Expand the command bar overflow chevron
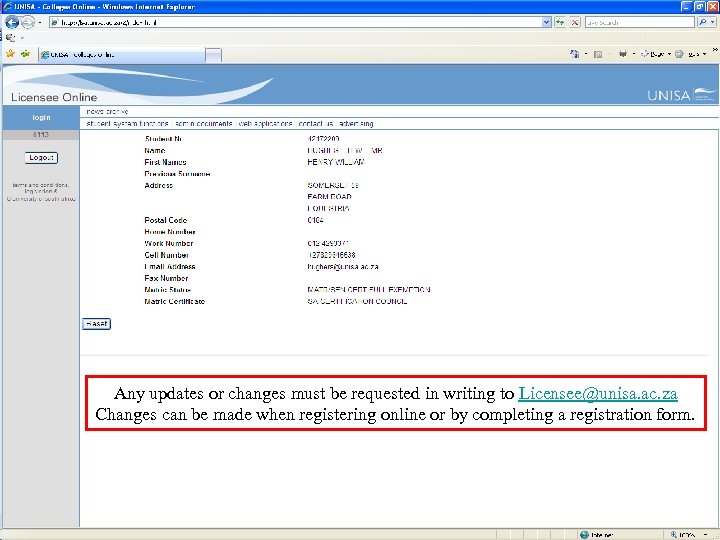The width and height of the screenshot is (720, 540). click(x=715, y=50)
